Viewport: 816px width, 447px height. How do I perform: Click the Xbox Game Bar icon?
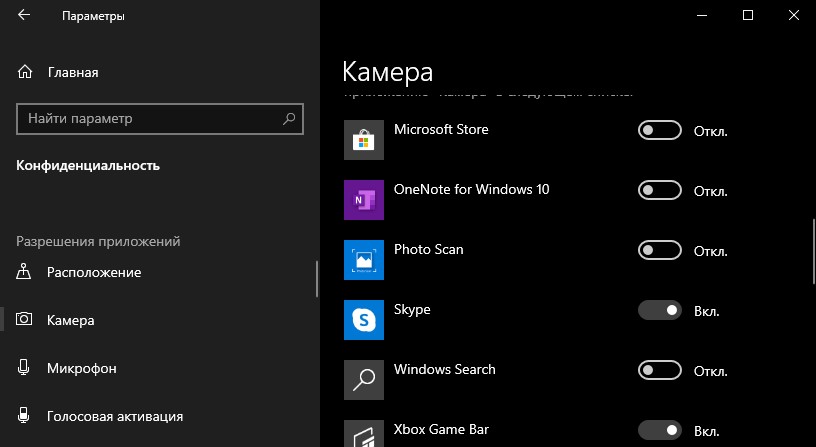point(363,434)
